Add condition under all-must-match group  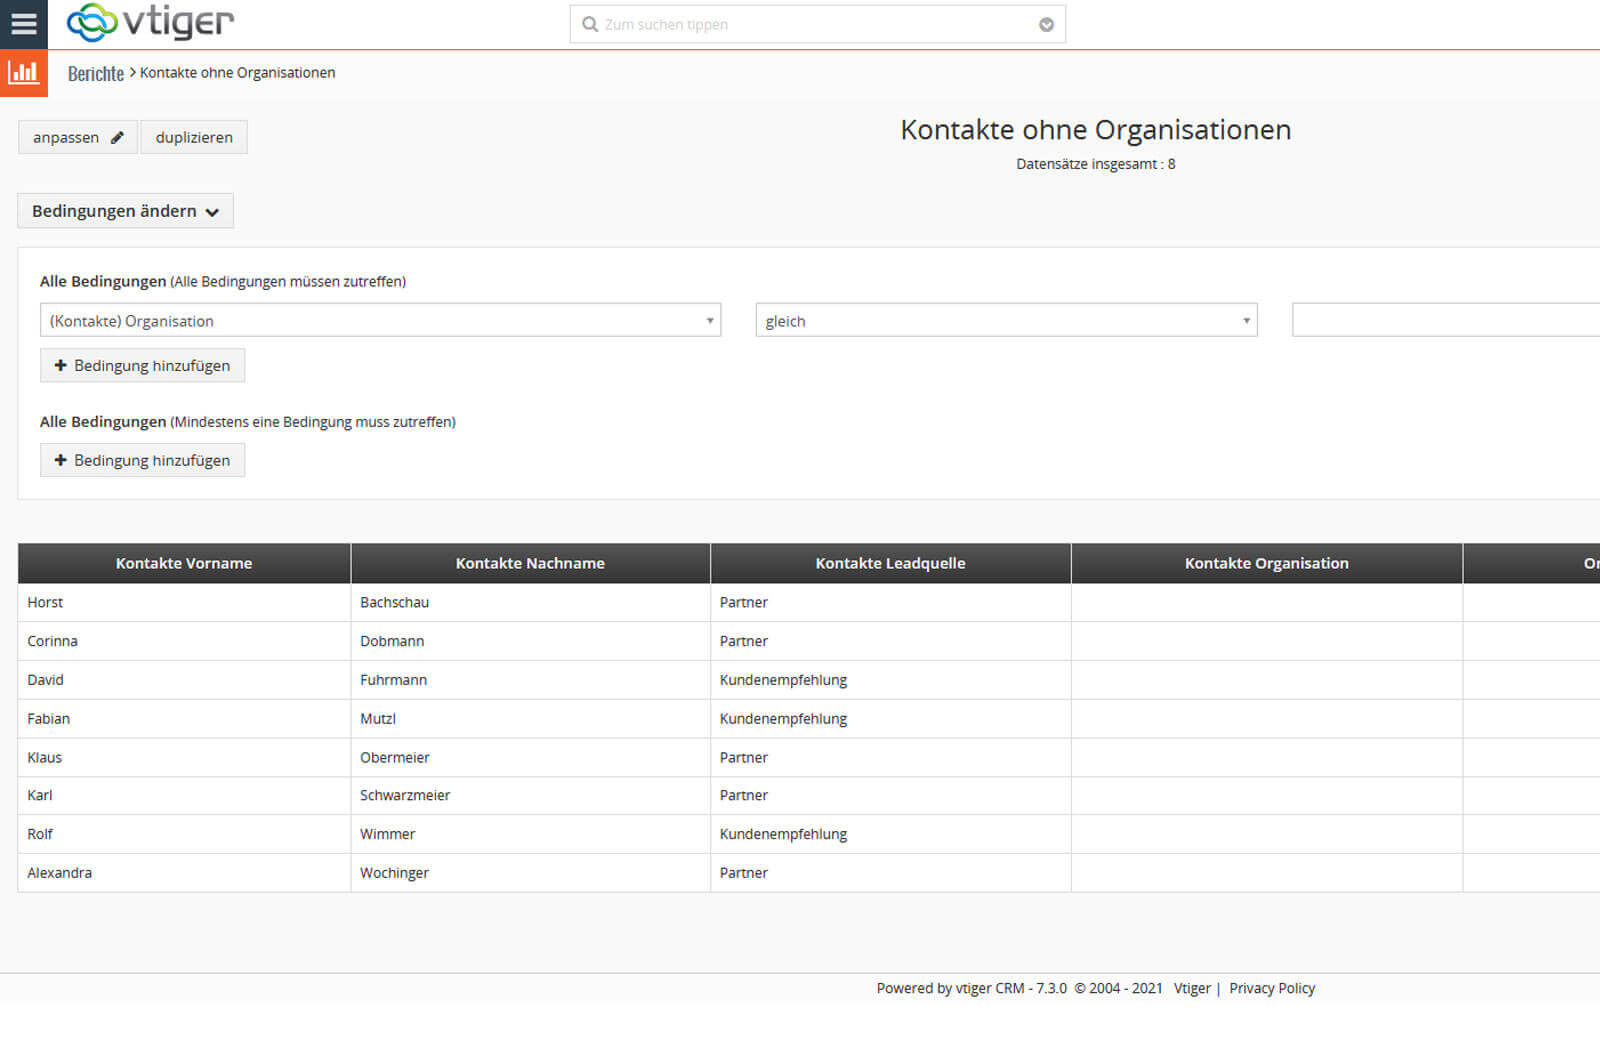[142, 366]
